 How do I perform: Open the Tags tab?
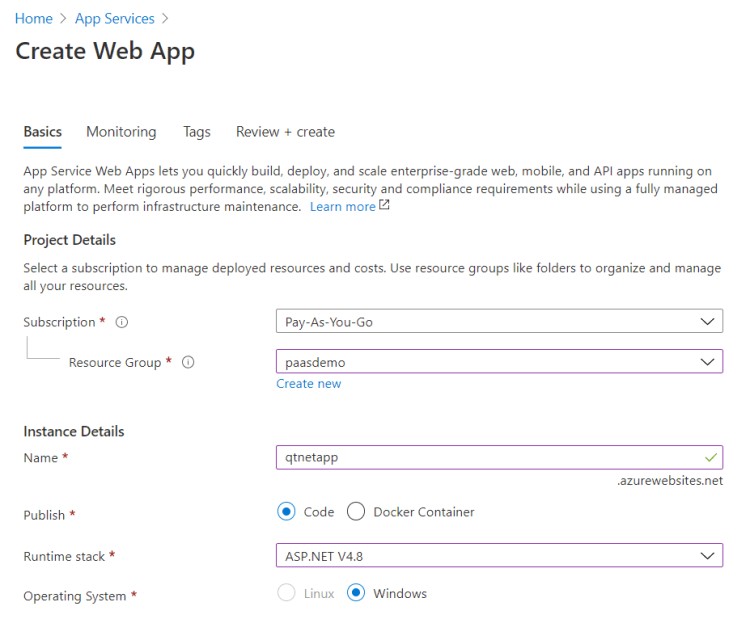[197, 132]
